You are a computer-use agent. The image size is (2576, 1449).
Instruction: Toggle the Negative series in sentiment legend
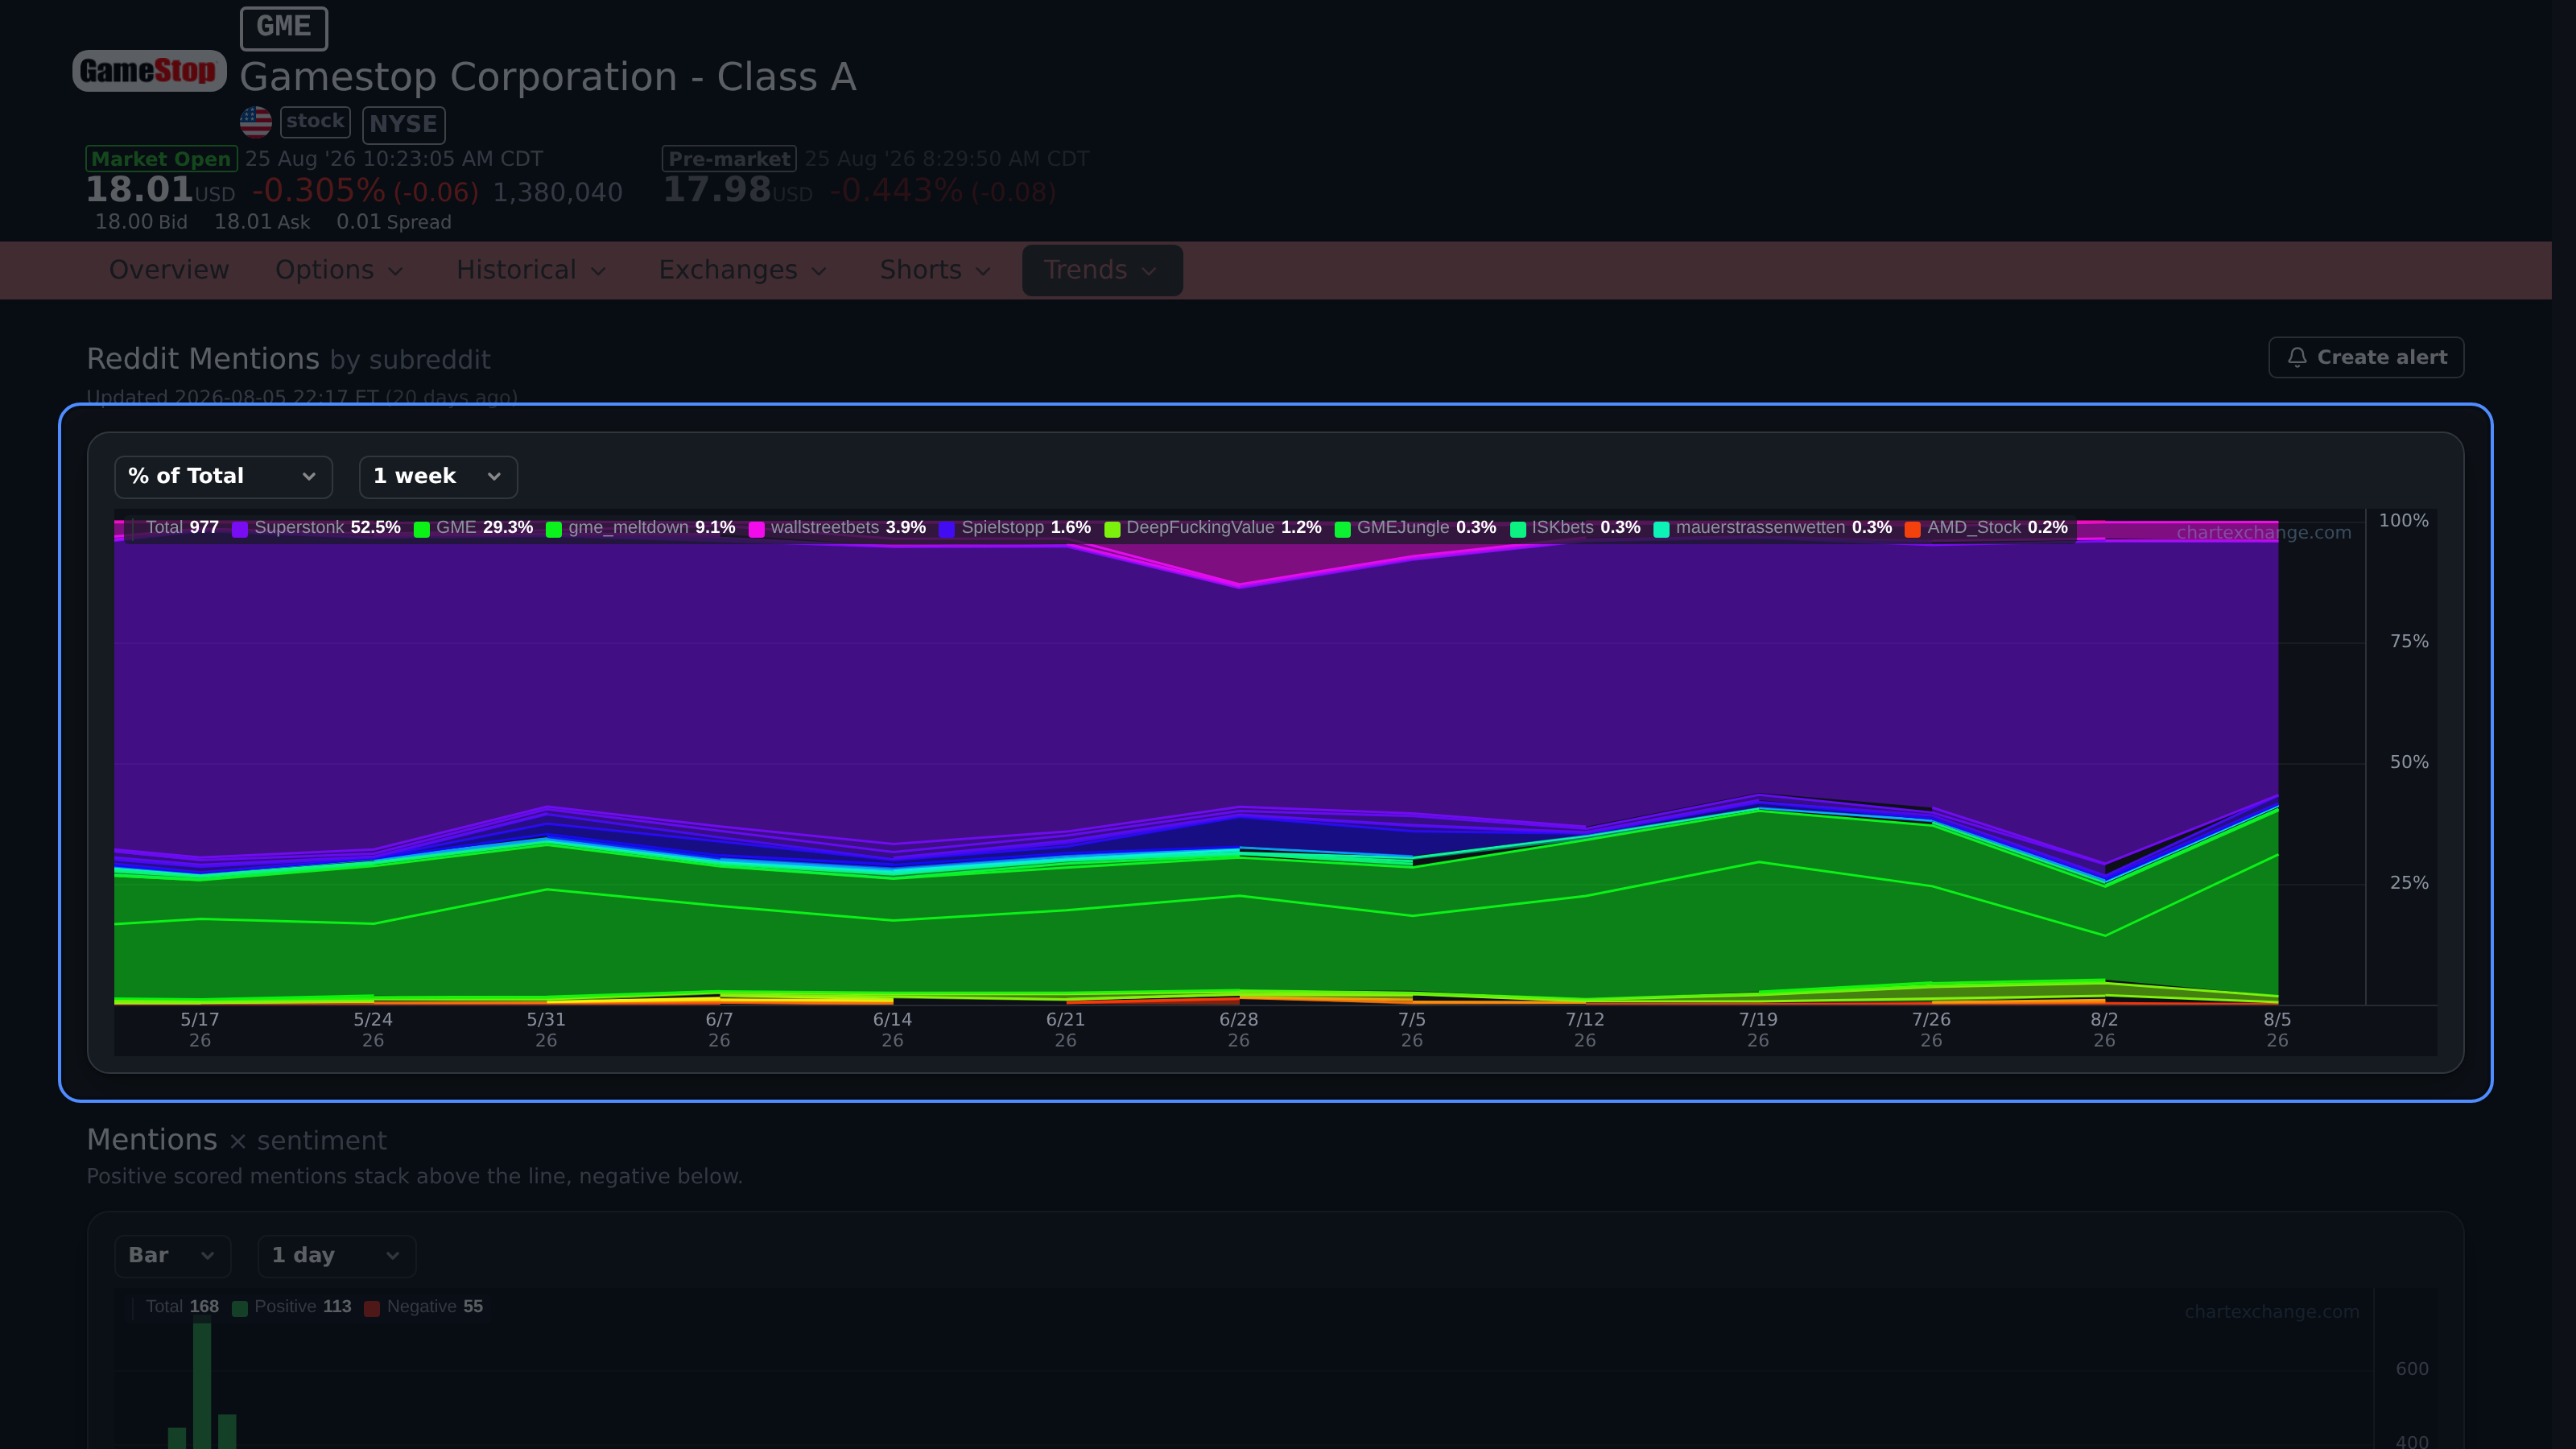(x=424, y=1307)
